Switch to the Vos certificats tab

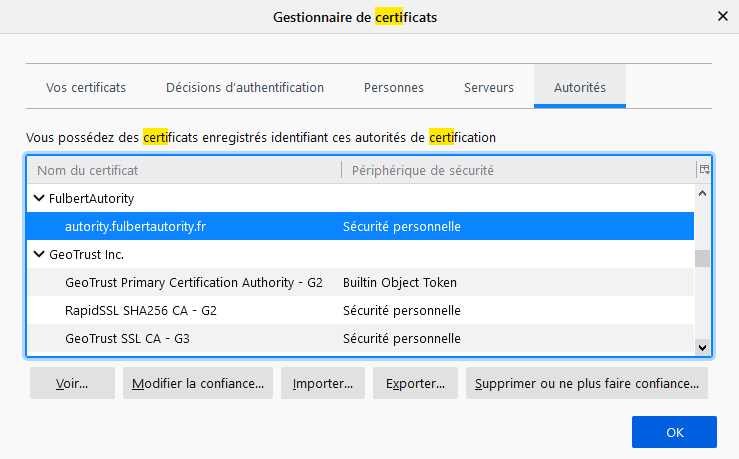coord(86,88)
